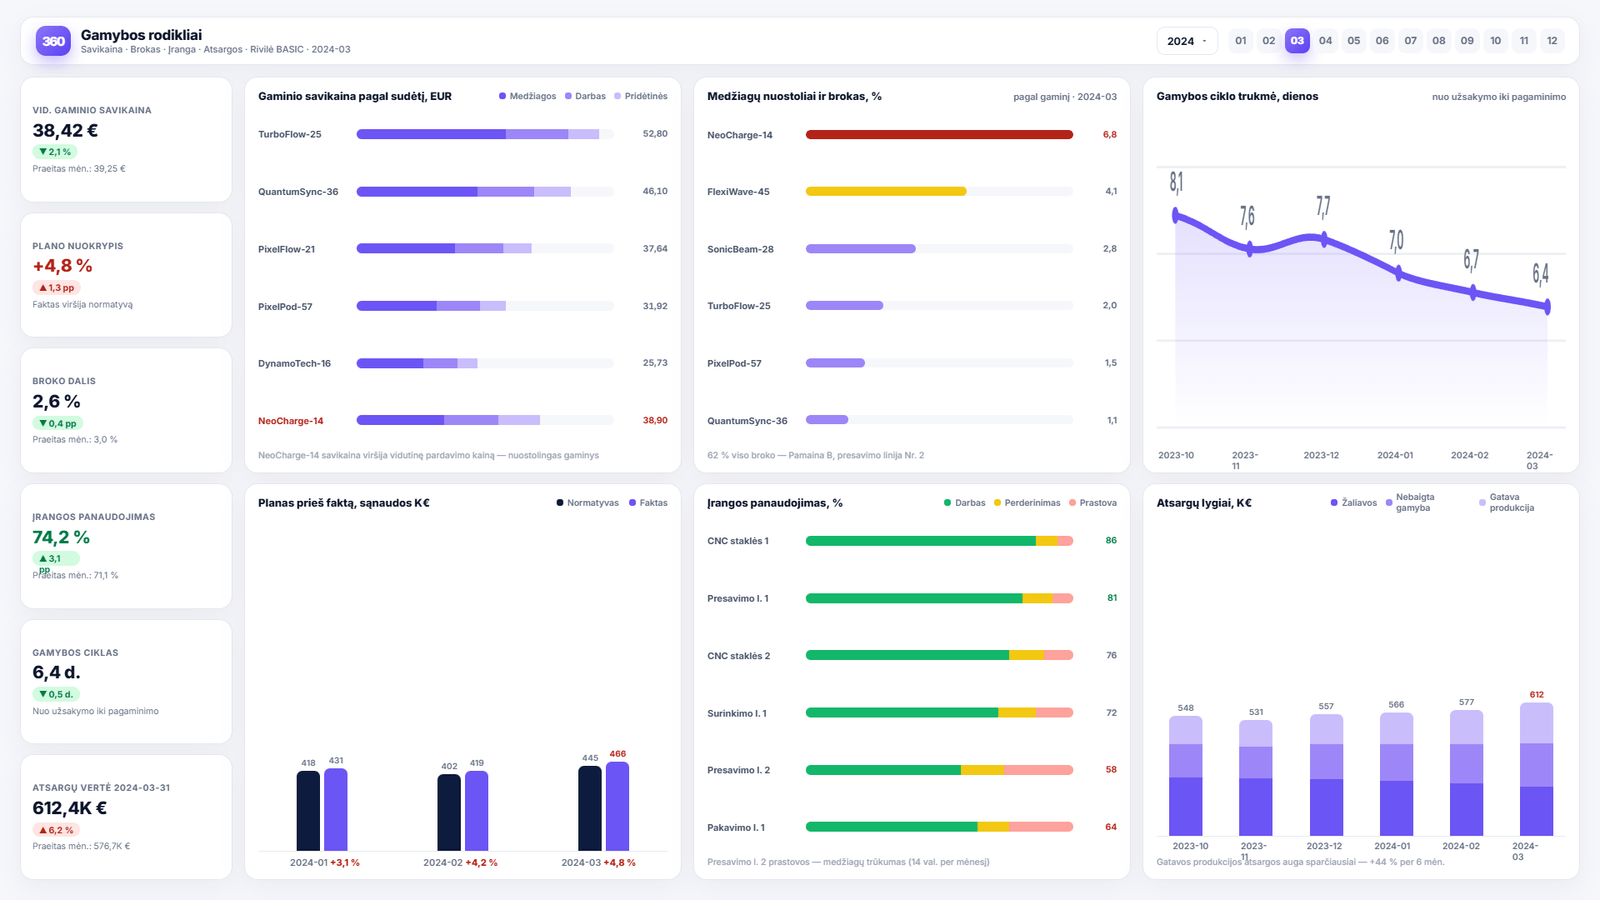The width and height of the screenshot is (1600, 900).
Task: Click Pakavimo l. 1 utilization value 64
Action: [x=1111, y=827]
